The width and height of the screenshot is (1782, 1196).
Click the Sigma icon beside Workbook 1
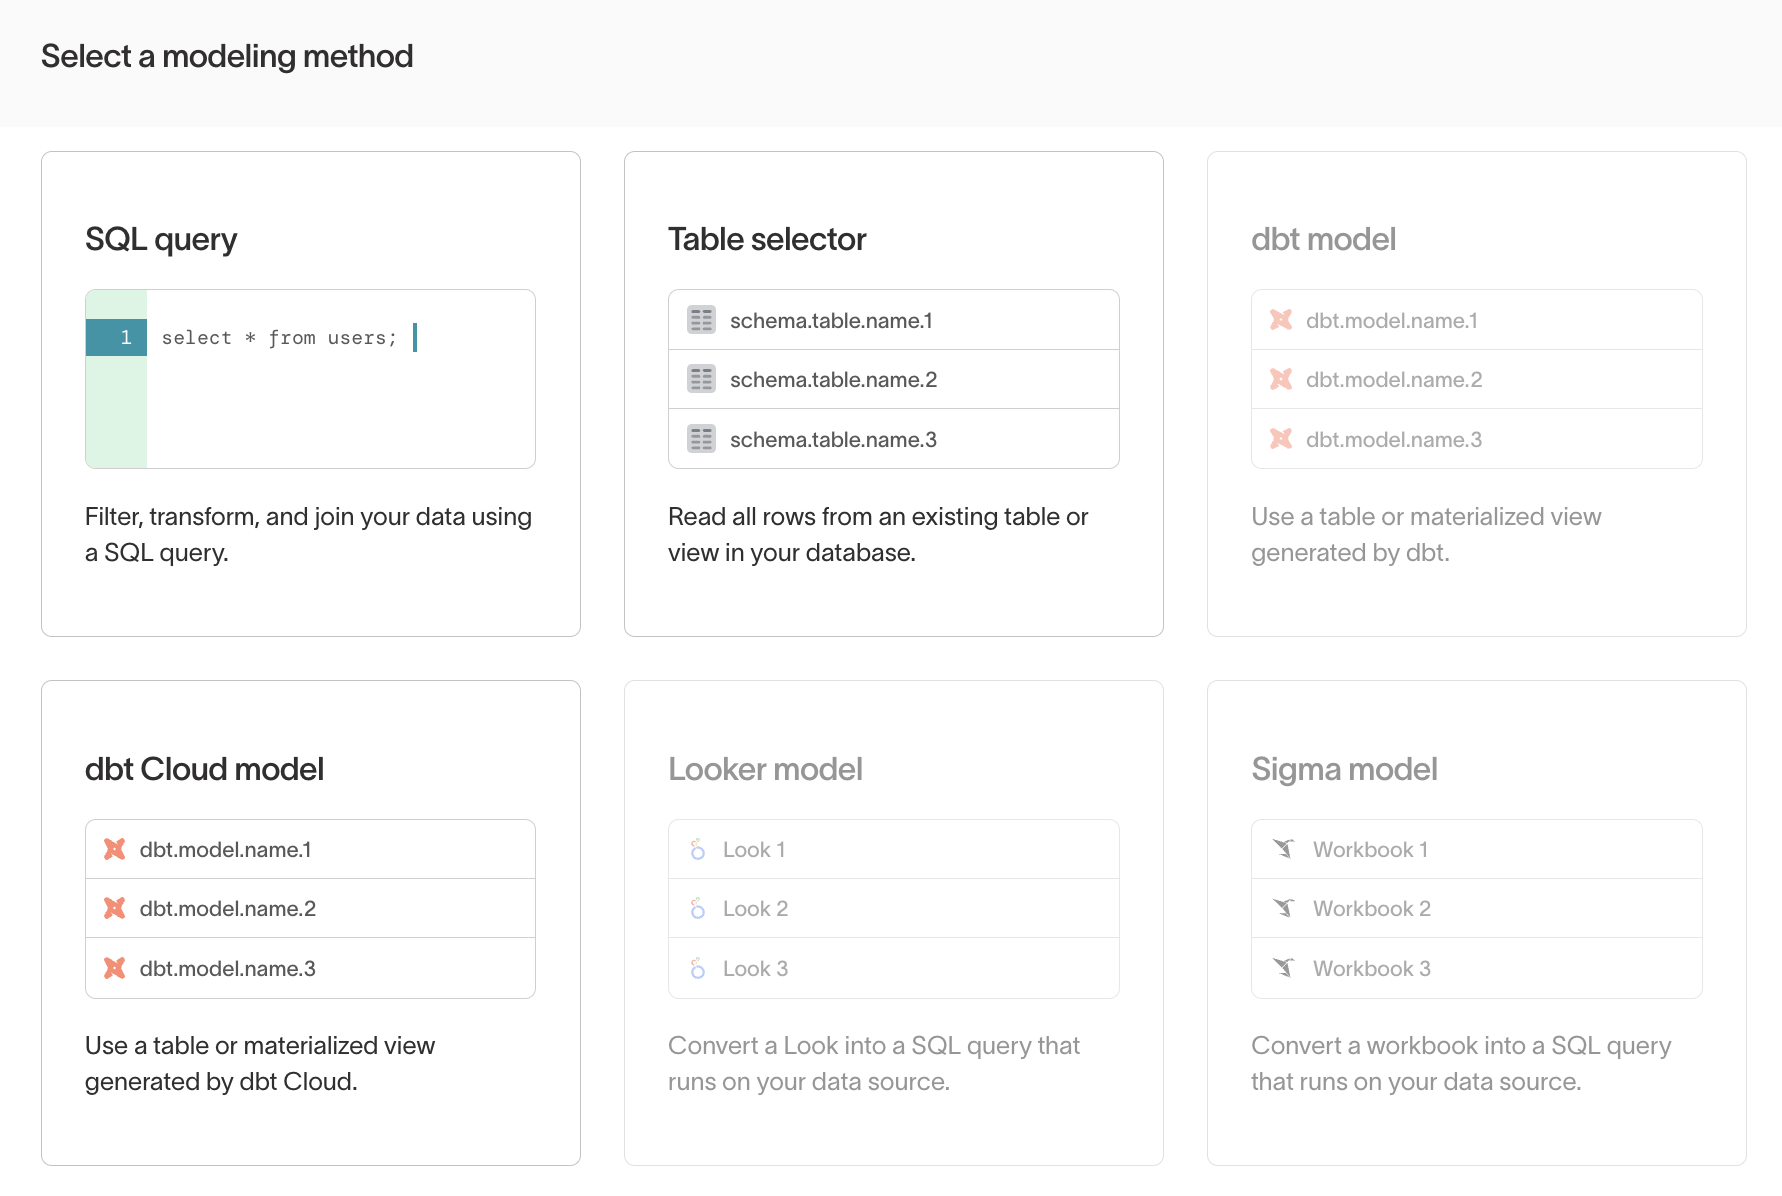coord(1284,849)
